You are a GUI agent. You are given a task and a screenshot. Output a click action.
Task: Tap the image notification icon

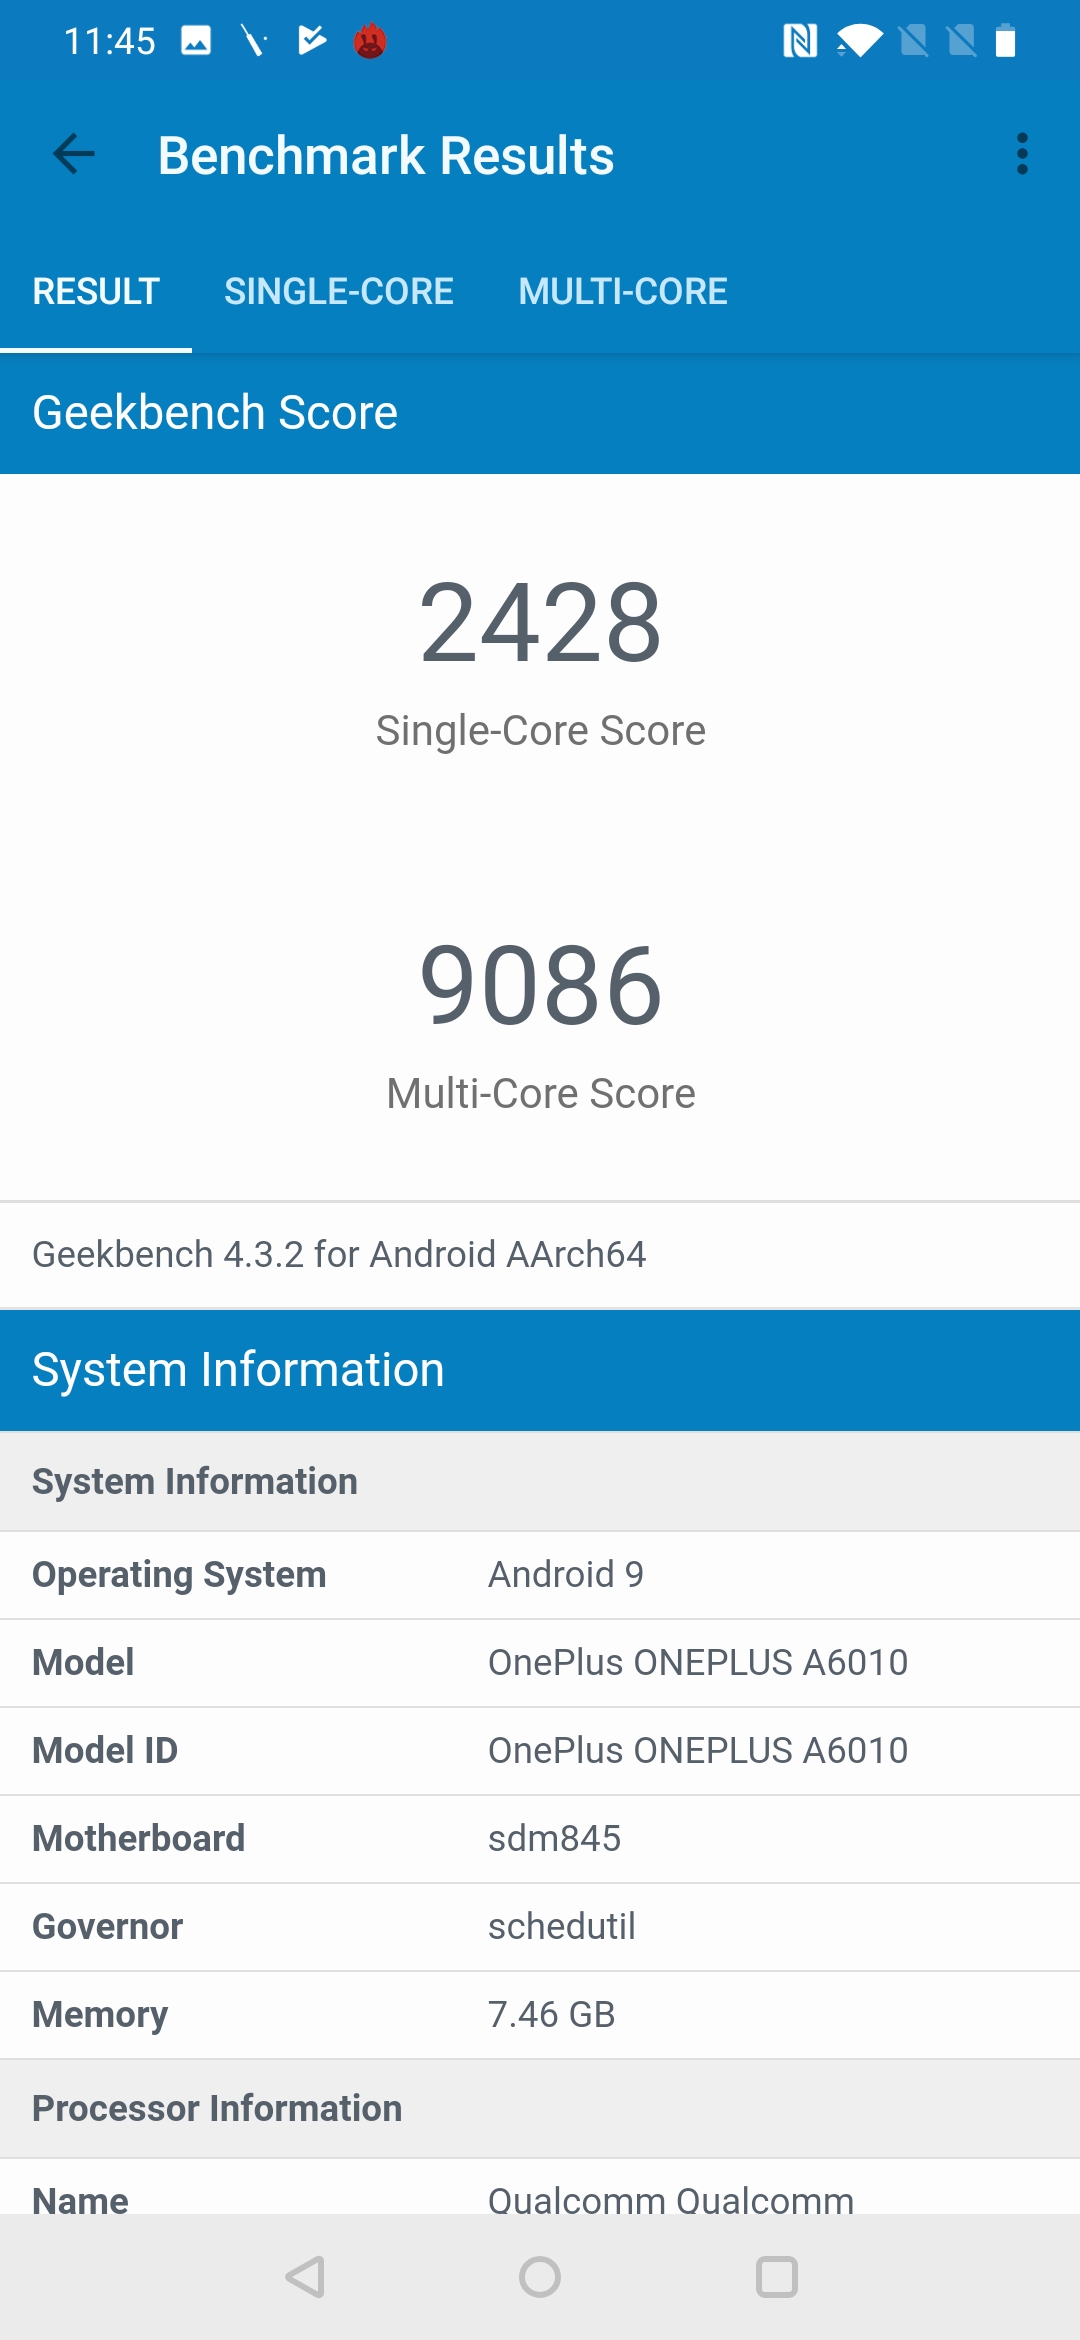tap(196, 41)
